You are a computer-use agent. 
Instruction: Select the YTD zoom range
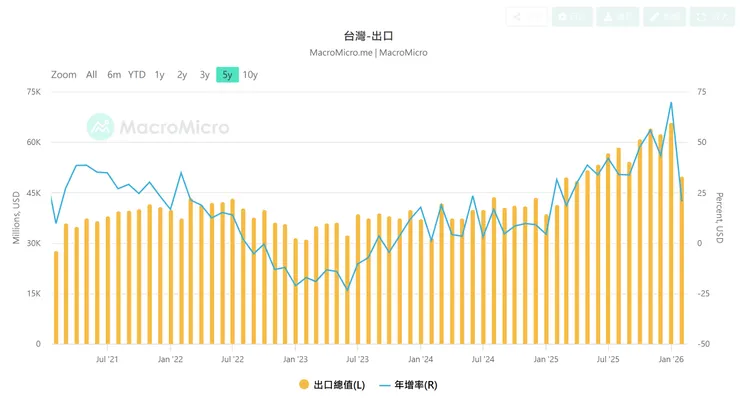[x=137, y=75]
